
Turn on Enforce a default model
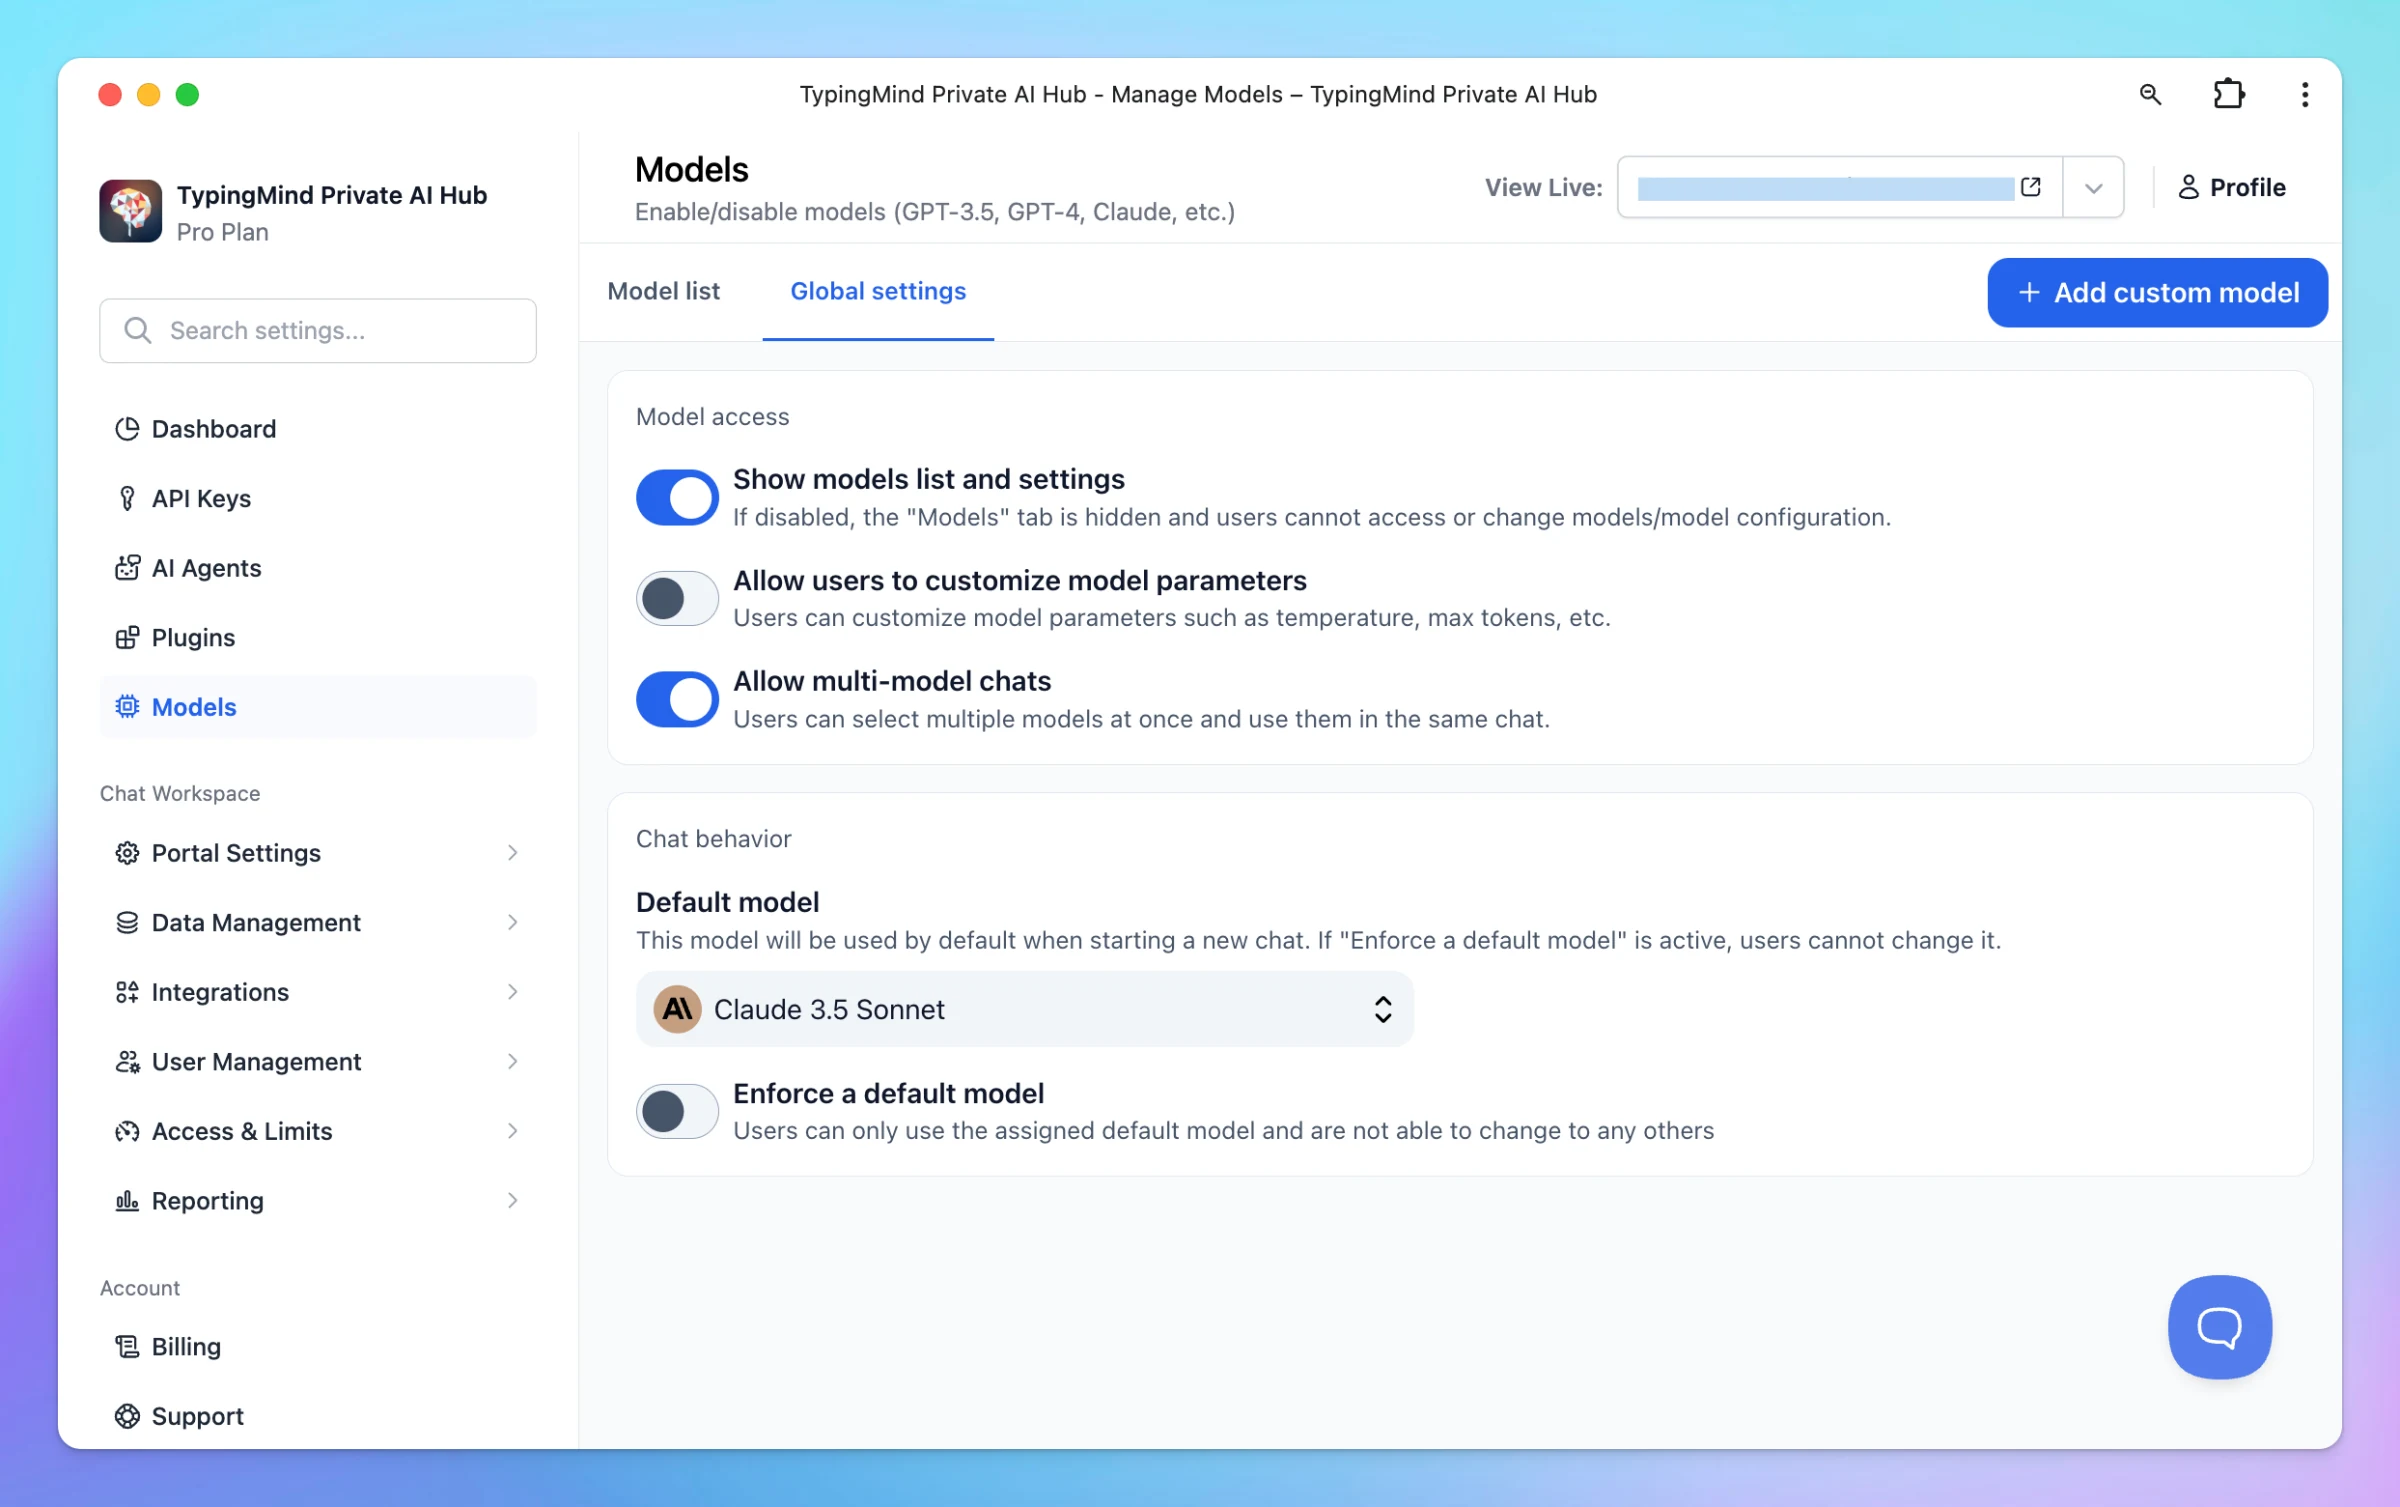(677, 1110)
